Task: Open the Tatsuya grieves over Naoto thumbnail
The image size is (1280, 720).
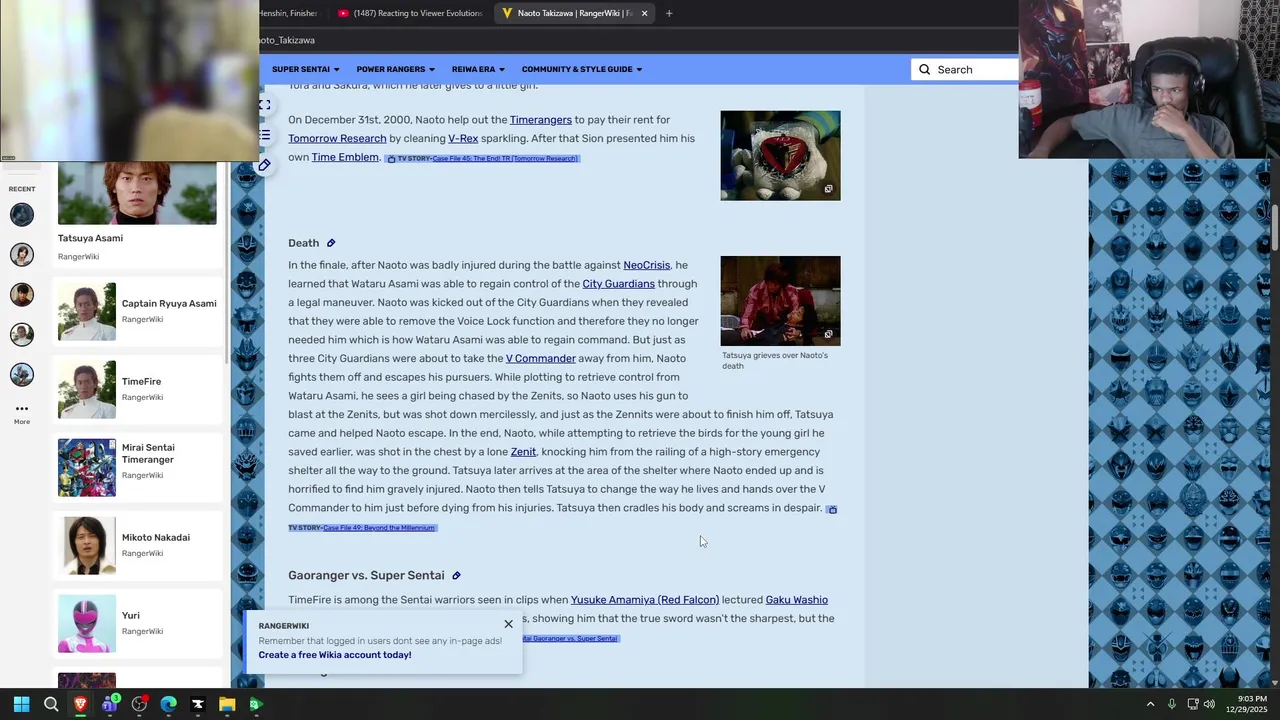Action: pos(780,301)
